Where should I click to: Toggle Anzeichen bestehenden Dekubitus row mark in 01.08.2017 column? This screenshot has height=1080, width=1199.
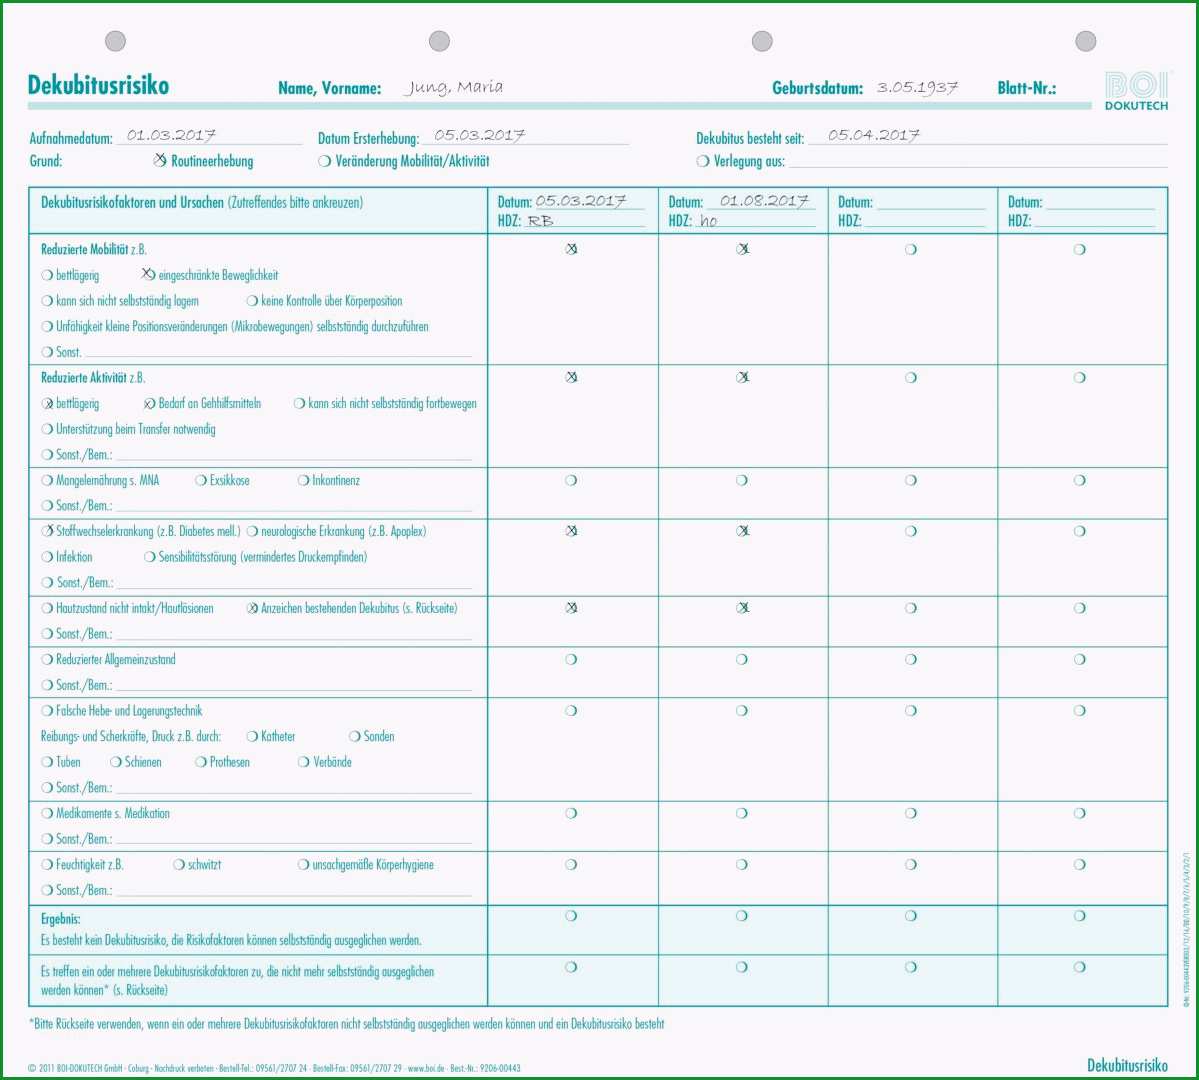(742, 608)
